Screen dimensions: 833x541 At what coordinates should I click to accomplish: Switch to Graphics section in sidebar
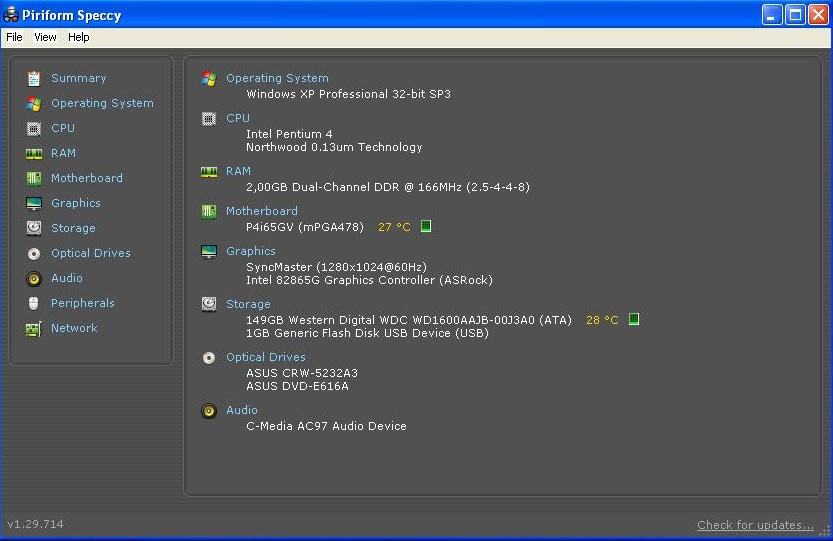click(75, 203)
